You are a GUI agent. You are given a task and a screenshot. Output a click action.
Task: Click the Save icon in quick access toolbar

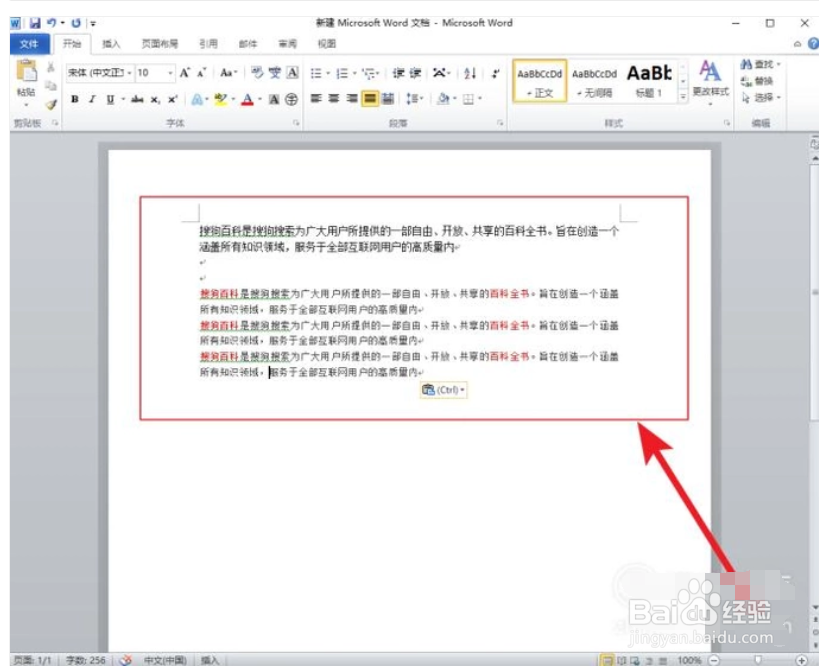pyautogui.click(x=35, y=23)
